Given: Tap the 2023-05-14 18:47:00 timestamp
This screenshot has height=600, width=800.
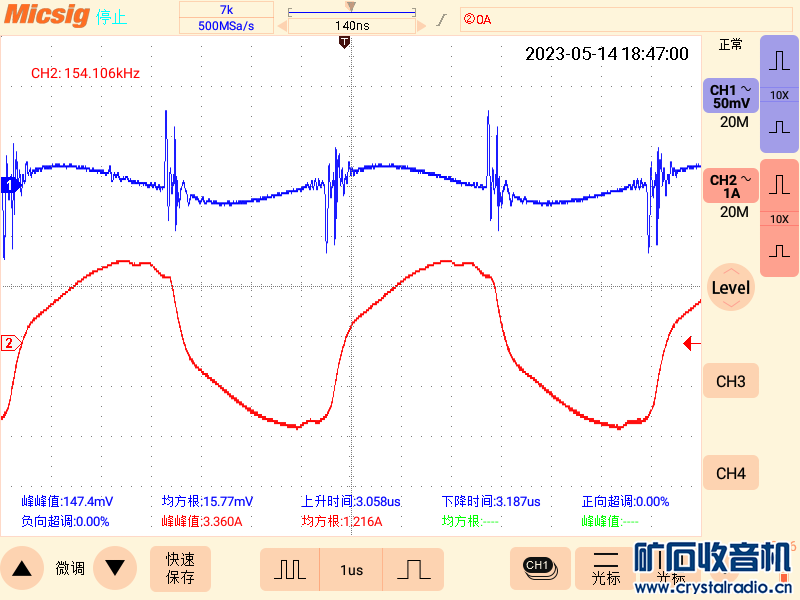Looking at the screenshot, I should [607, 54].
